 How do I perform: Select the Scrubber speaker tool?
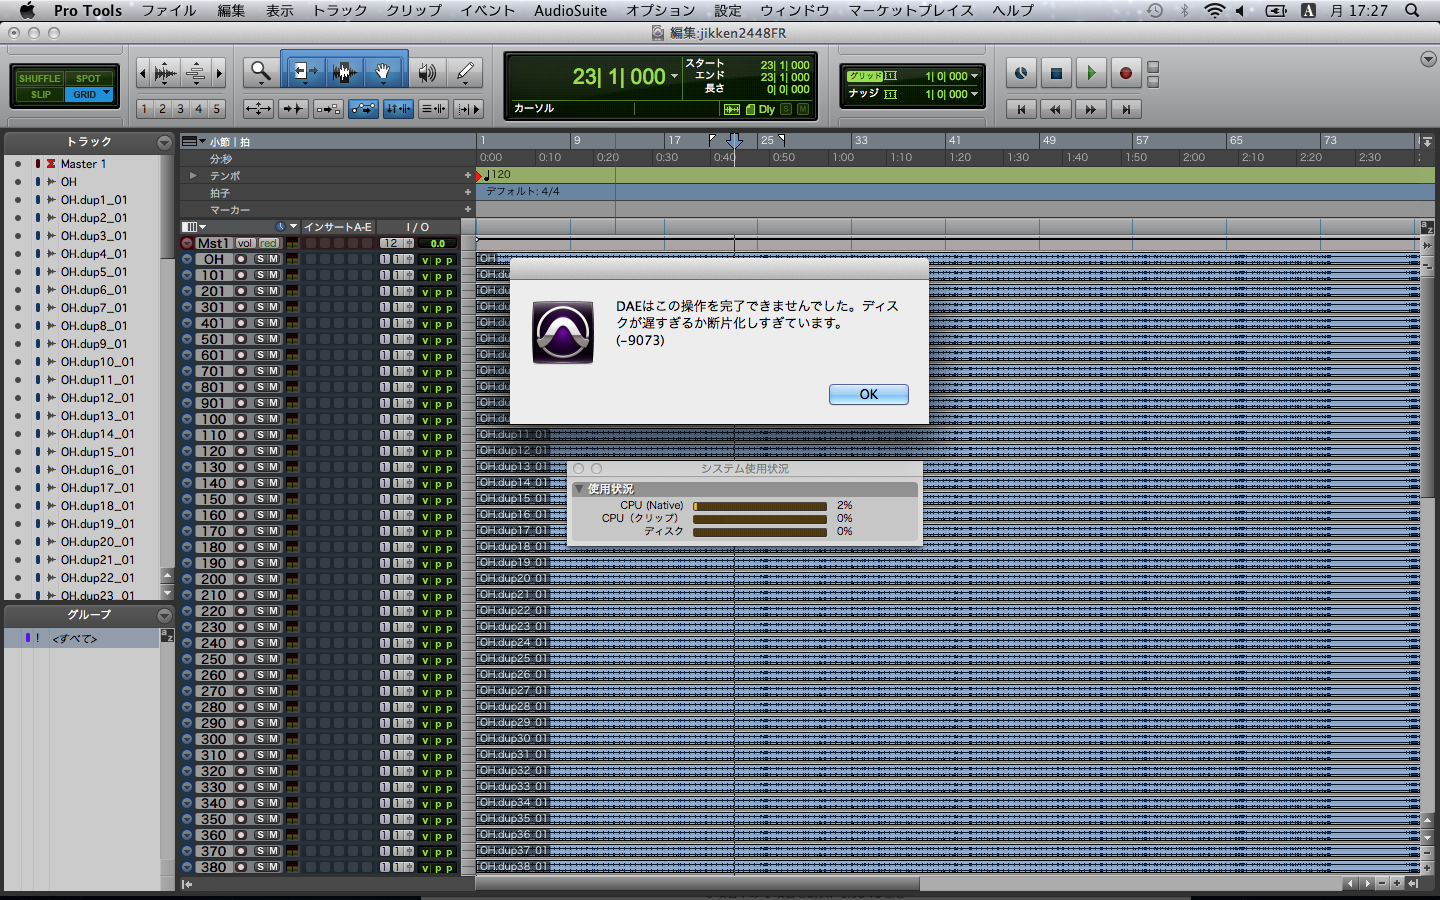pos(427,72)
